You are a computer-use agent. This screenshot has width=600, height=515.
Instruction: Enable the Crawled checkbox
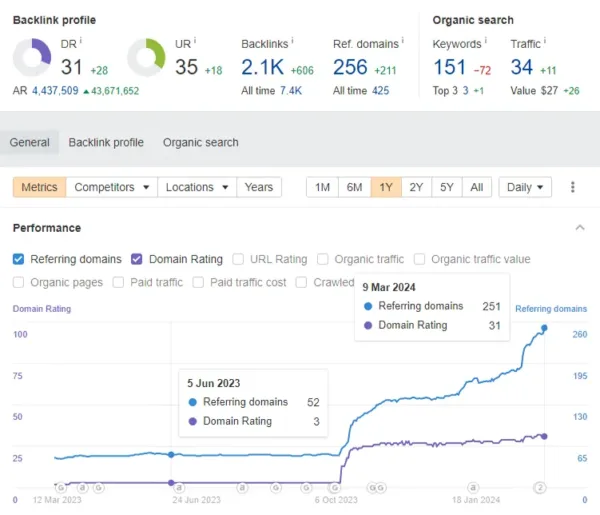(x=301, y=282)
